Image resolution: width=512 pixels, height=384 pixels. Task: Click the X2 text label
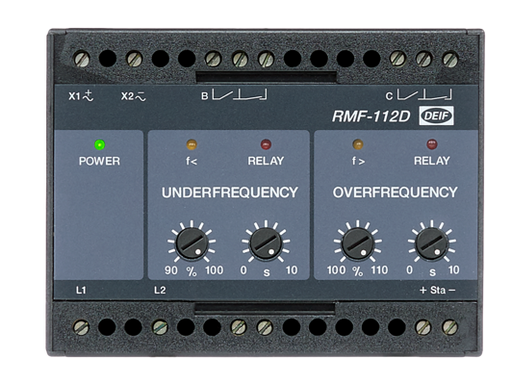pyautogui.click(x=127, y=96)
